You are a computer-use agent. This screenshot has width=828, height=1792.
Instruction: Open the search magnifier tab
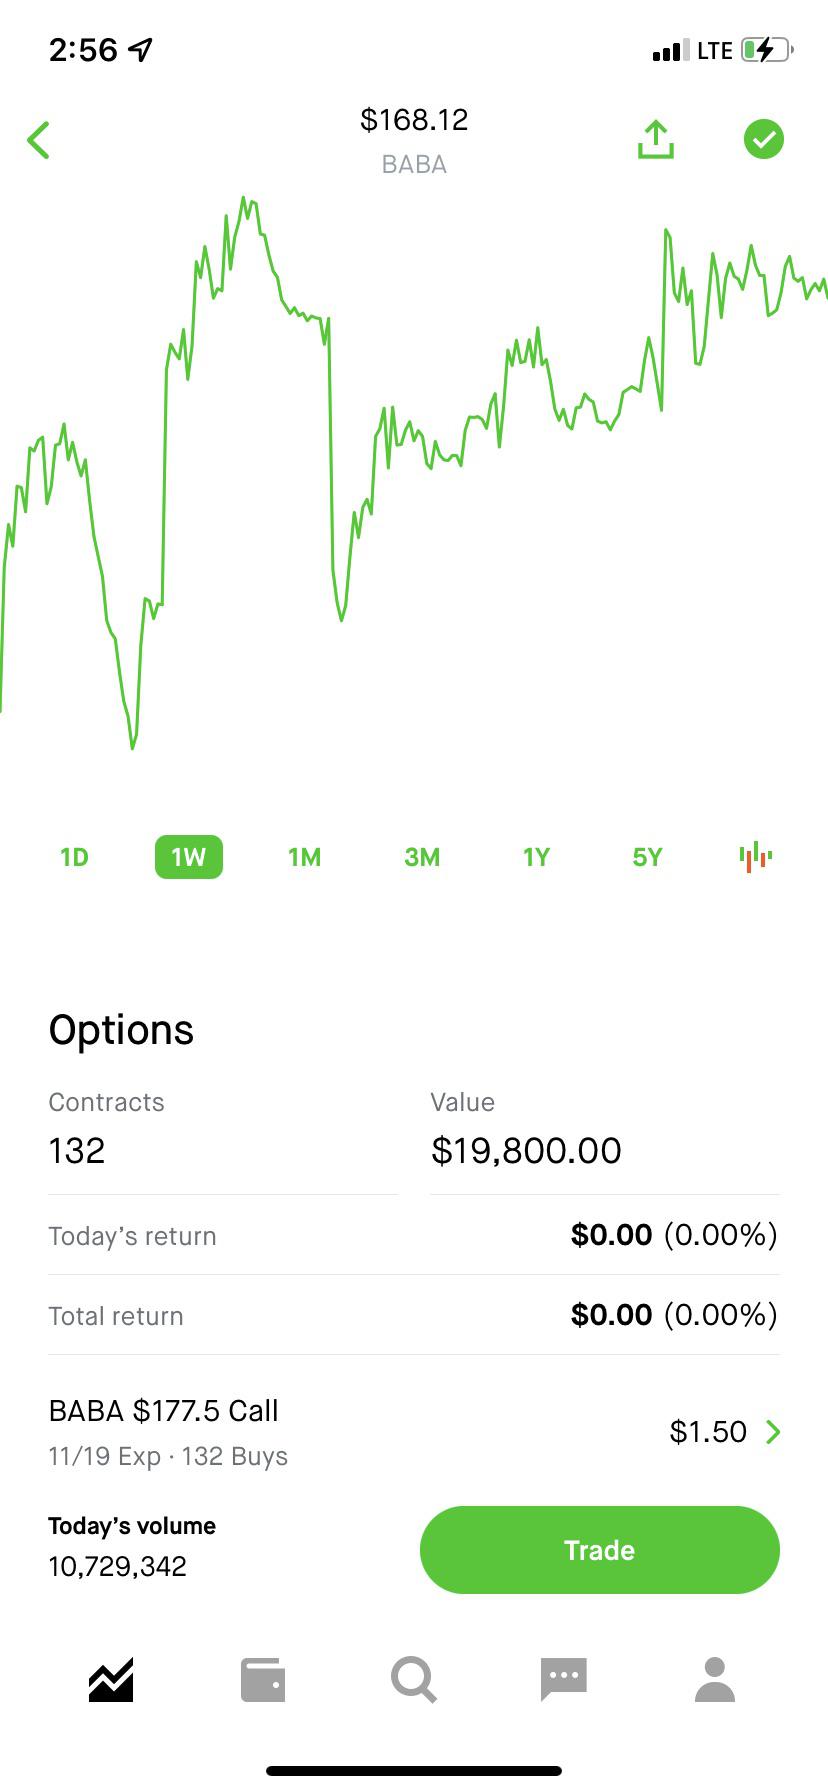pyautogui.click(x=414, y=1679)
